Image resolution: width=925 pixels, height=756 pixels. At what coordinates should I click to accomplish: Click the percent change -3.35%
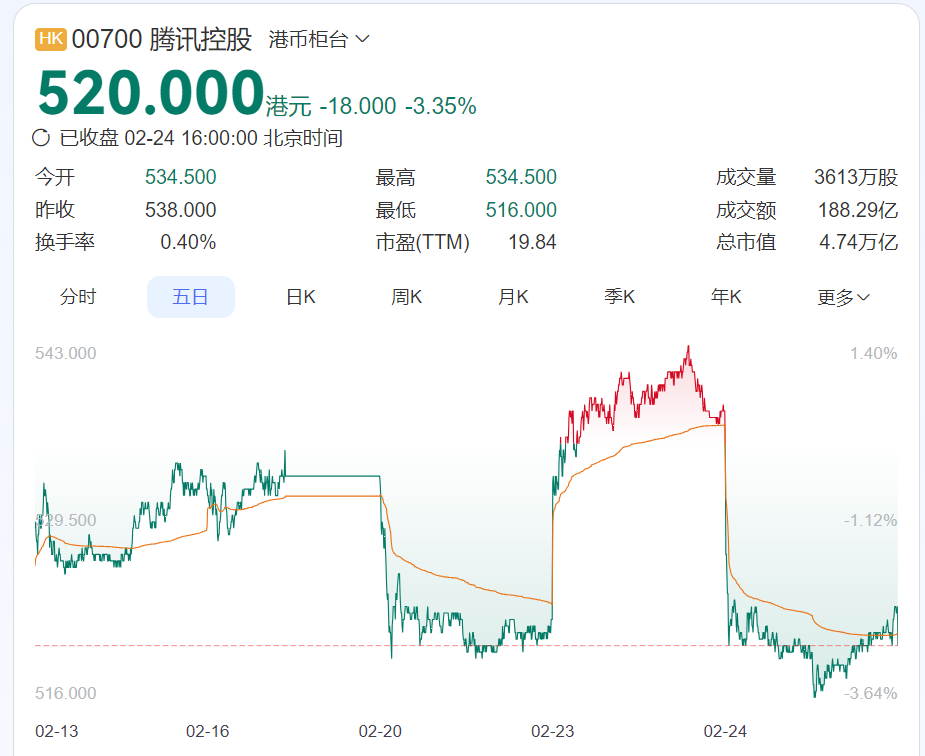440,106
